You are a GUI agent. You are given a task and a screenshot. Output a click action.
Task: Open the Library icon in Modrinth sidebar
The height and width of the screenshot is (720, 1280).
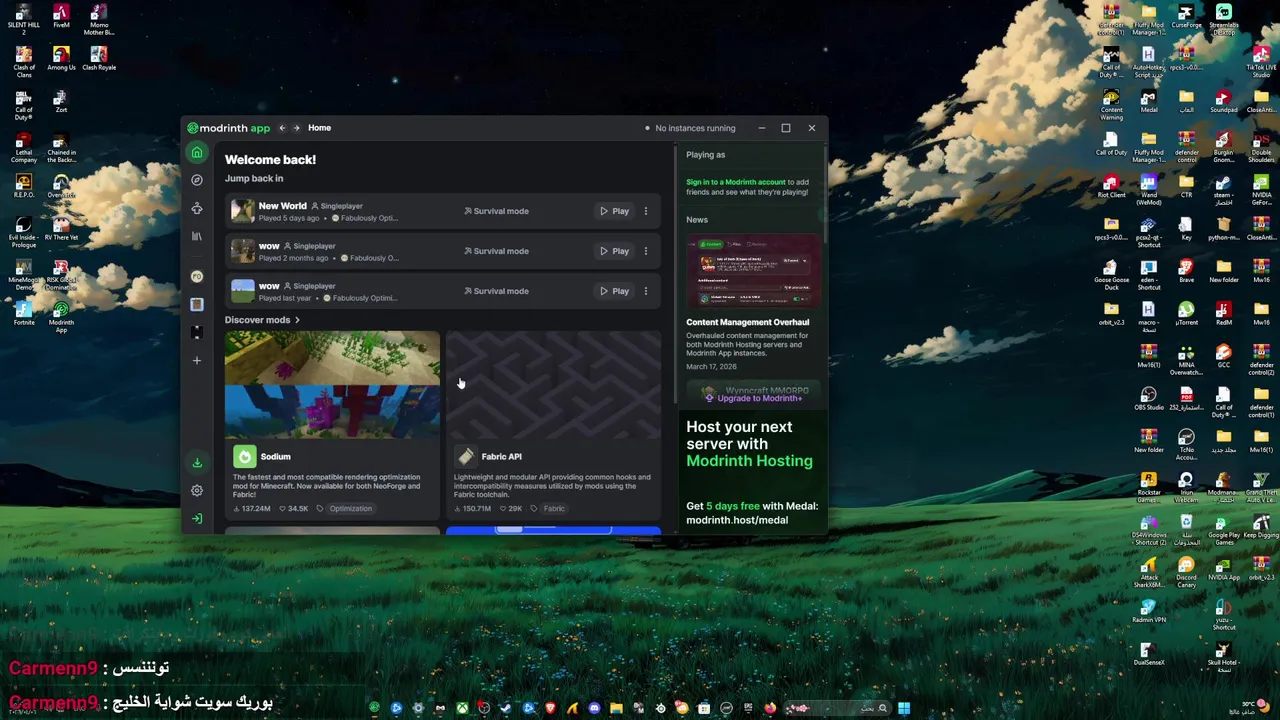point(197,236)
